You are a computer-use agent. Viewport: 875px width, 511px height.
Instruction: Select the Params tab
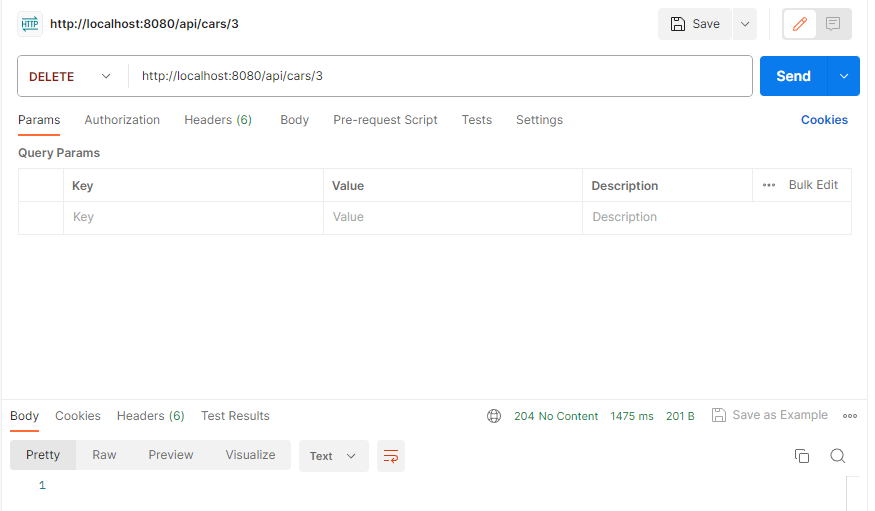39,120
